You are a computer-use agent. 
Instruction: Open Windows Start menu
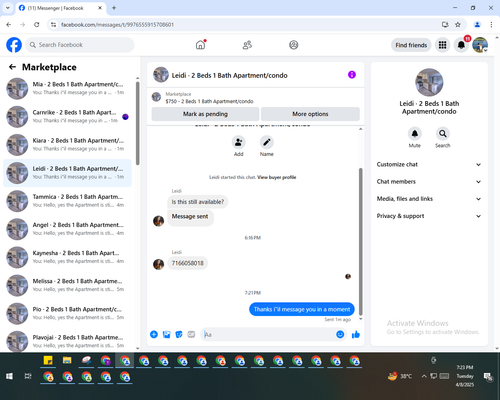(9, 376)
